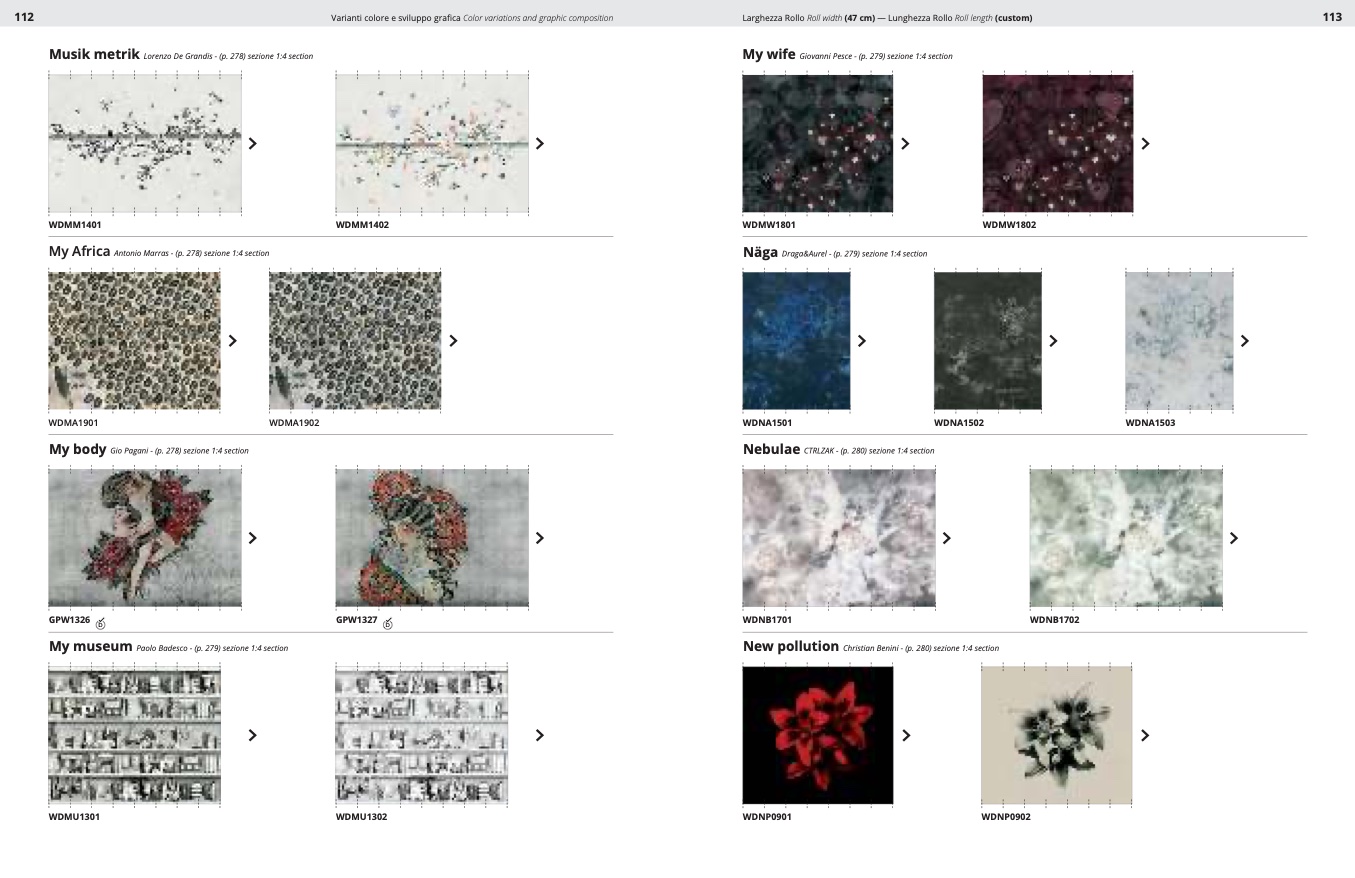Click the My museum section heading
The image size is (1355, 878).
point(90,647)
